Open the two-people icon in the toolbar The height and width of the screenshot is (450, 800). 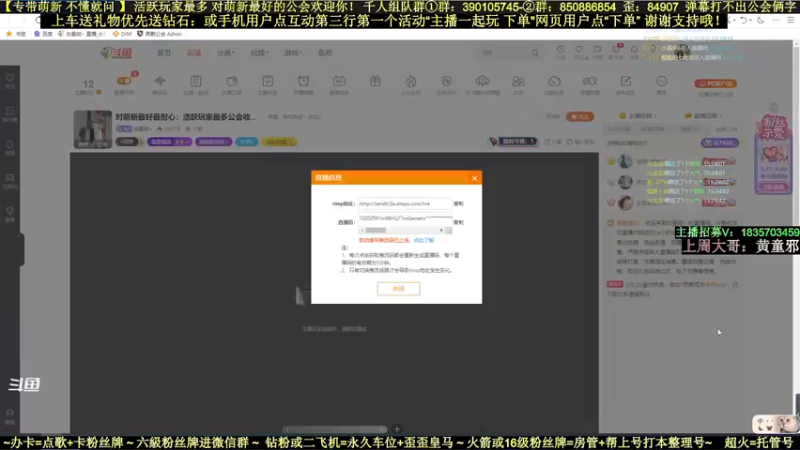point(518,81)
